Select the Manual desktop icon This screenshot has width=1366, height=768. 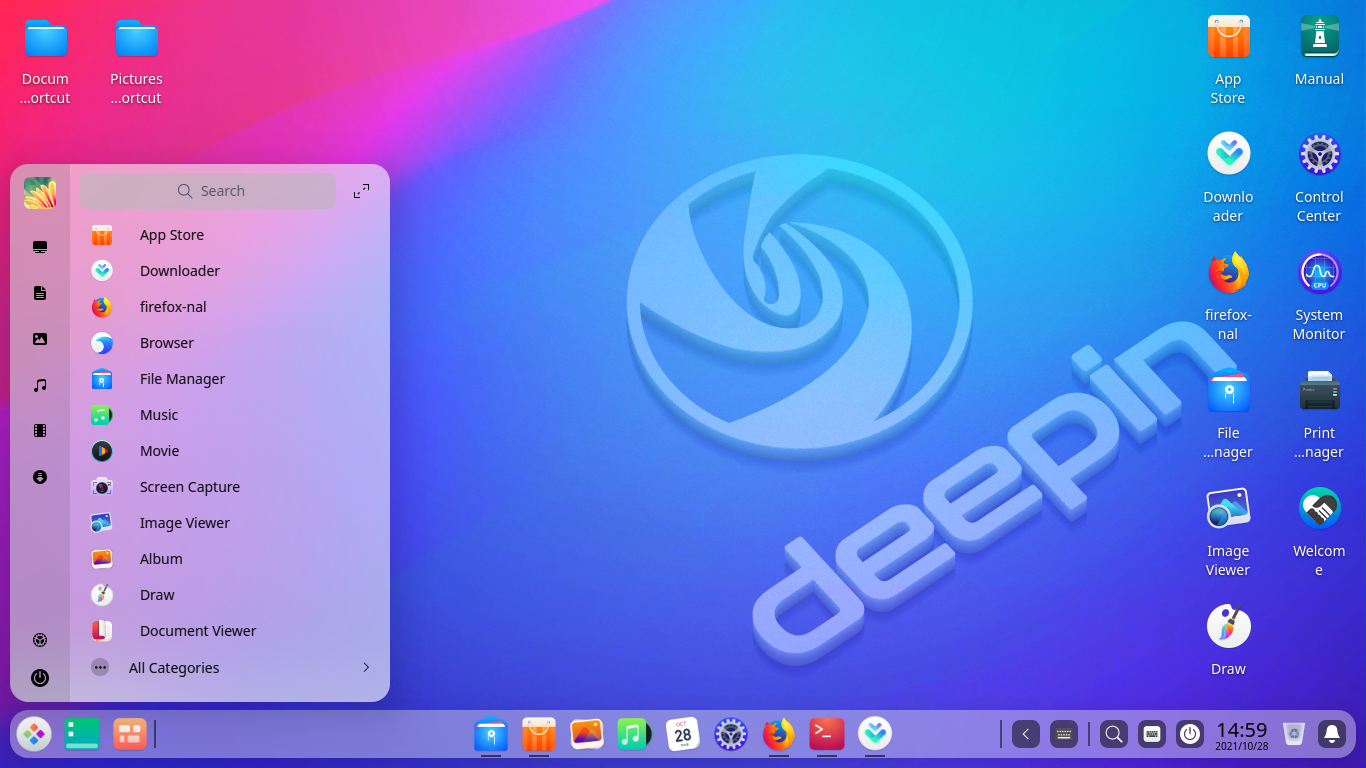click(x=1319, y=51)
